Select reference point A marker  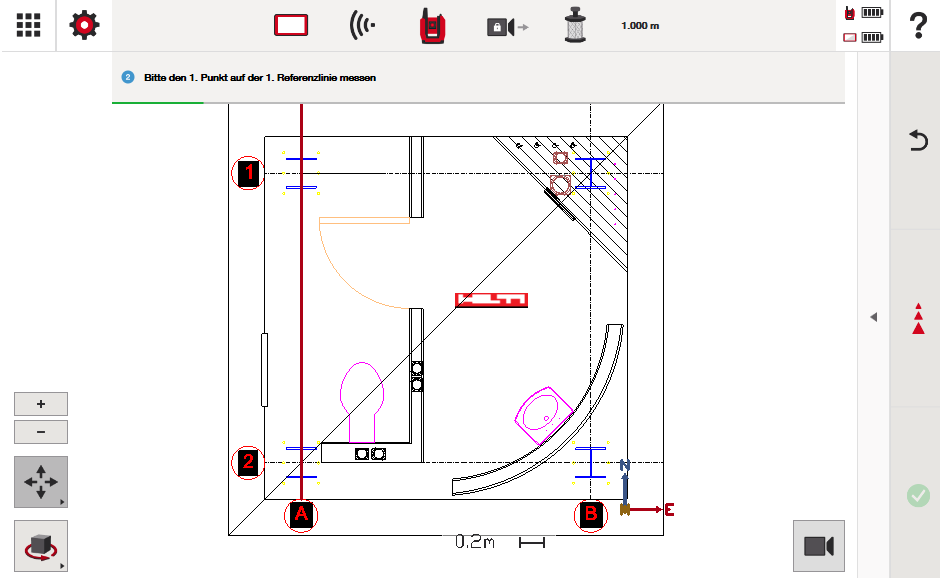[x=301, y=515]
